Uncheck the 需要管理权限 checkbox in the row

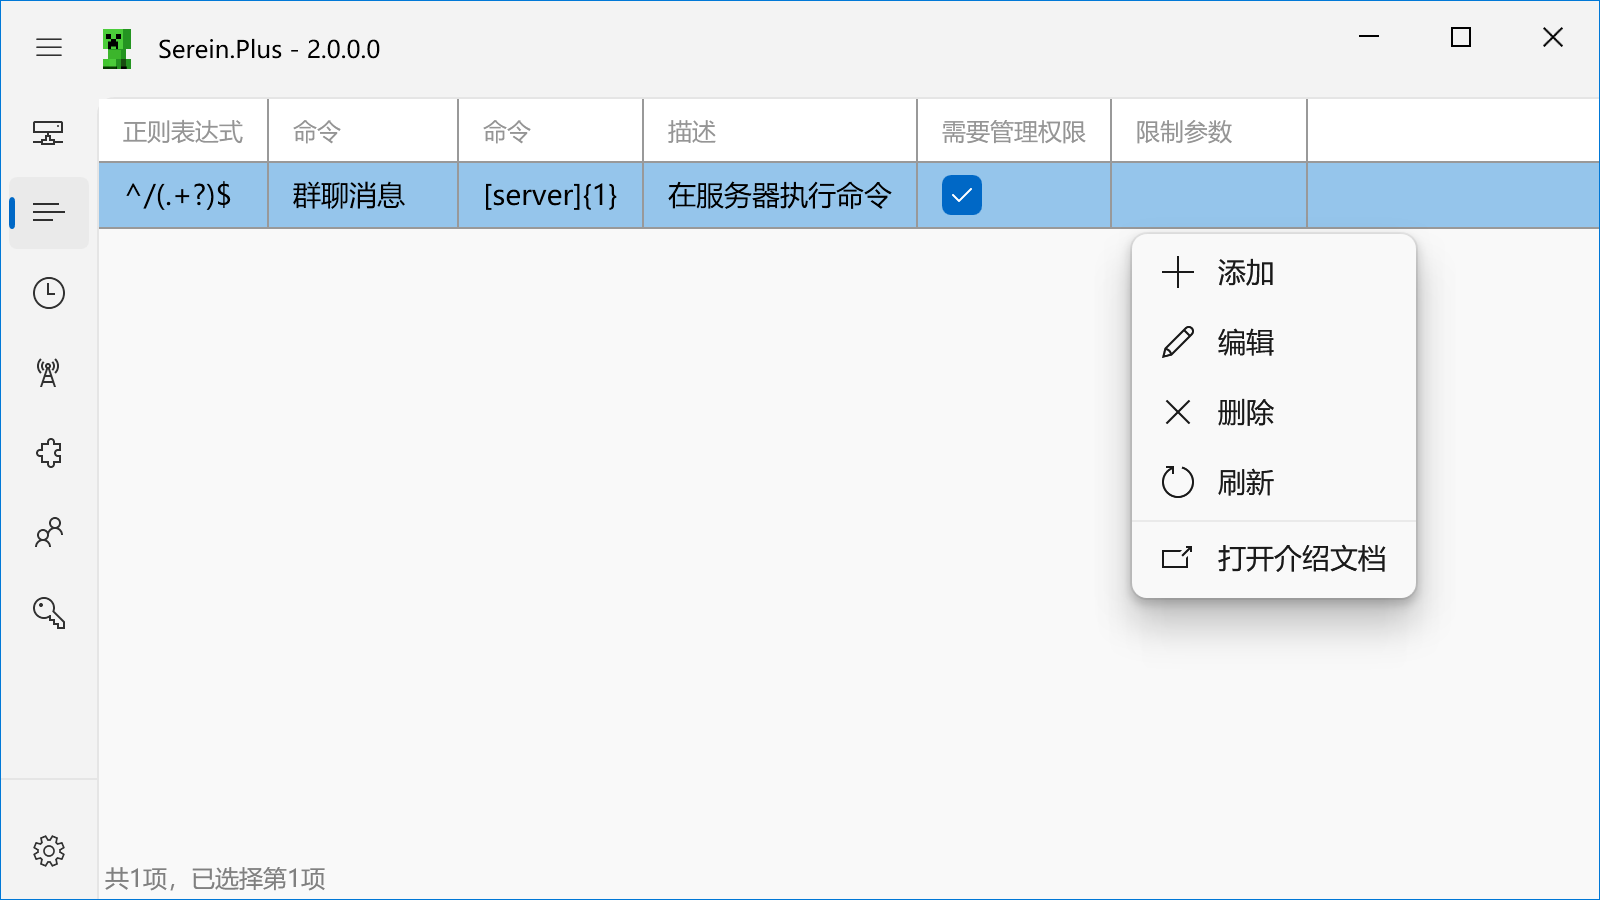[x=962, y=195]
